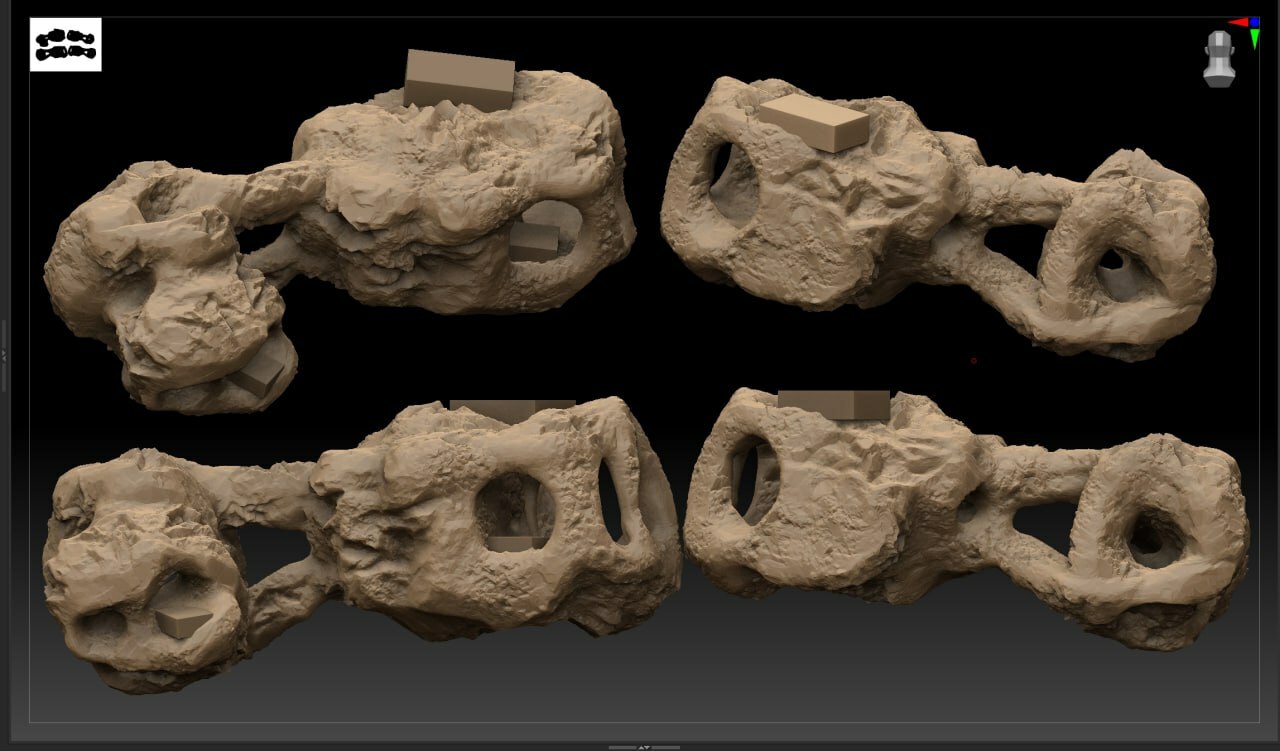Select the box atop the top-left rock

pyautogui.click(x=459, y=79)
